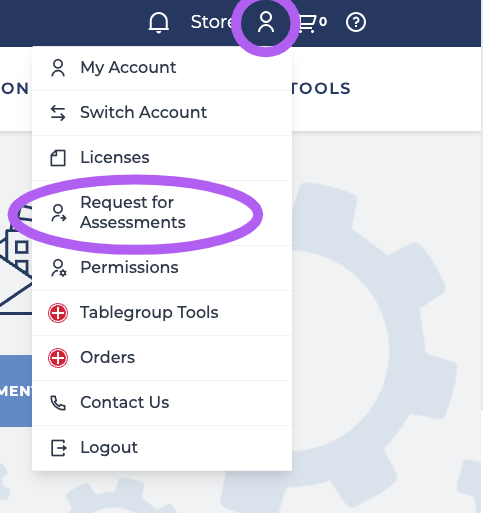This screenshot has height=513, width=483.
Task: Click the phone icon beside Contact Us
Action: [x=58, y=403]
